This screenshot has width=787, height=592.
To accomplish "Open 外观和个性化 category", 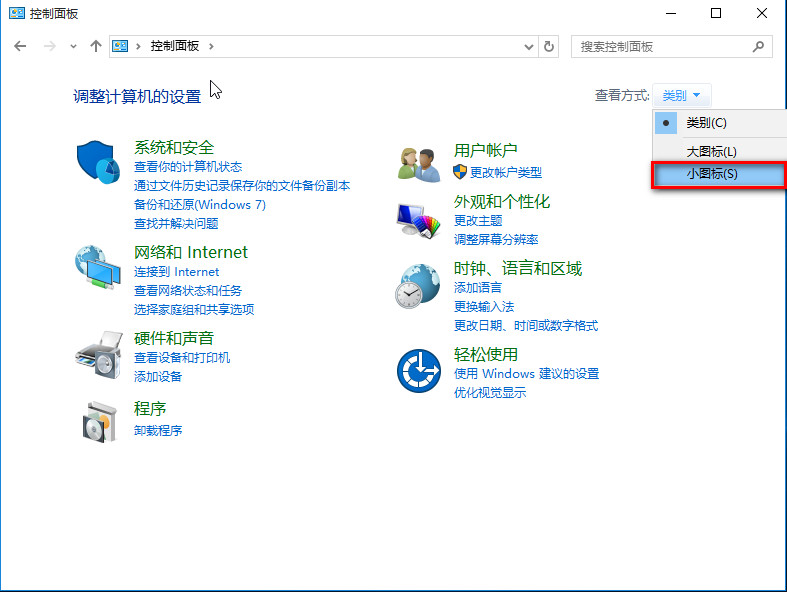I will click(x=502, y=202).
